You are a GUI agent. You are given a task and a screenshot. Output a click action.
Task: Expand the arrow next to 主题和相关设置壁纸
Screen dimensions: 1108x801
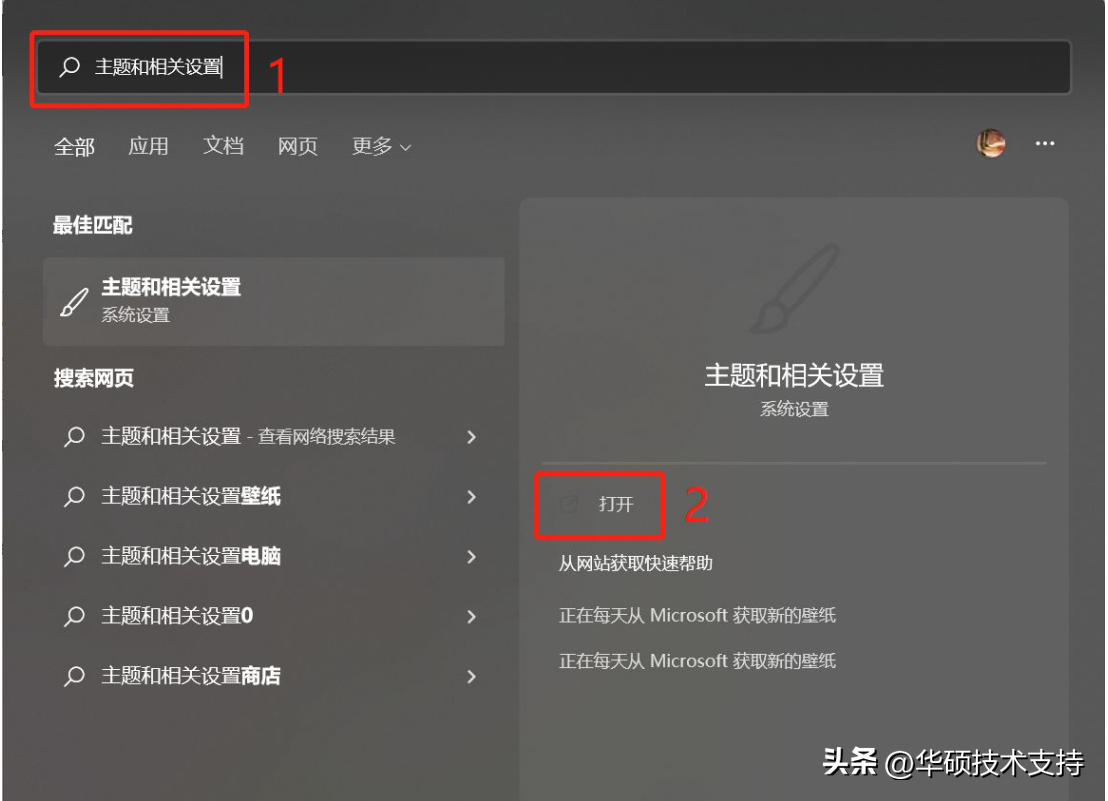point(471,495)
